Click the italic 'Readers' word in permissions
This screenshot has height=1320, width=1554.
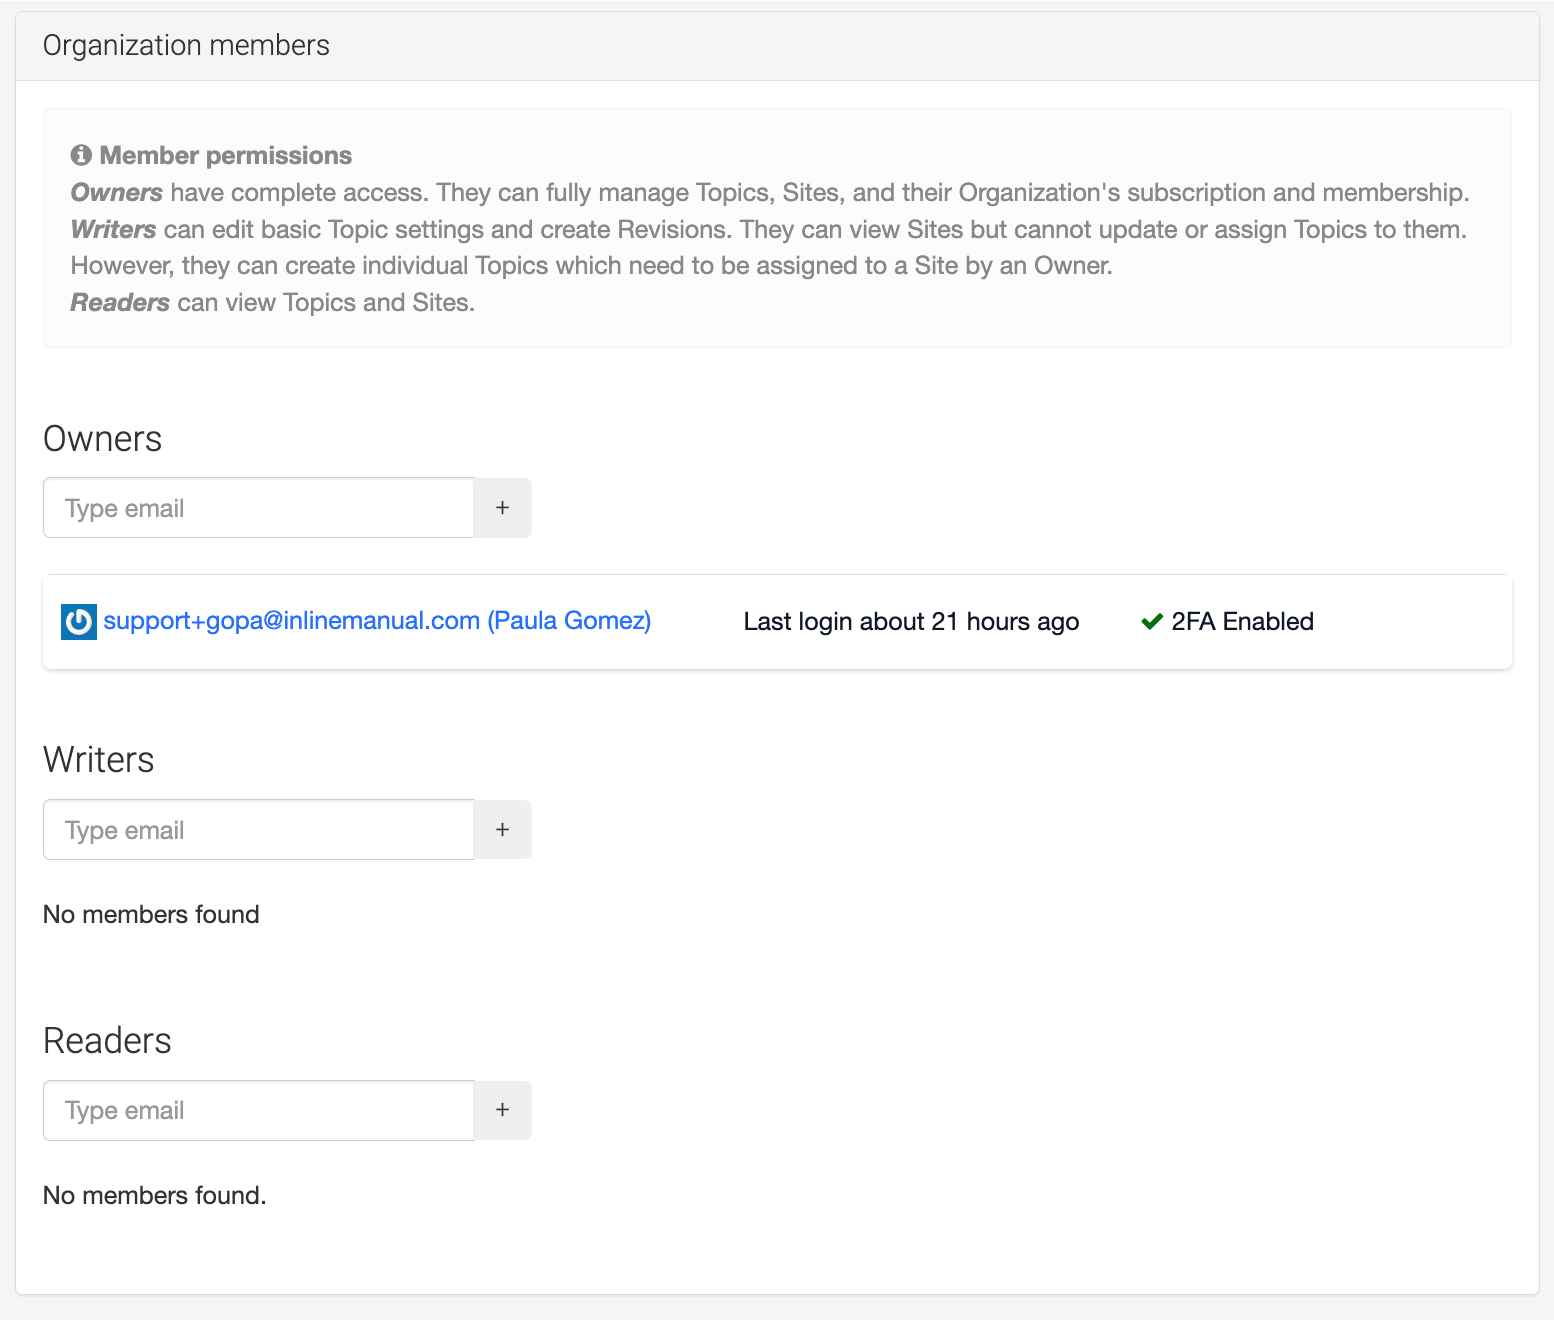coord(120,303)
